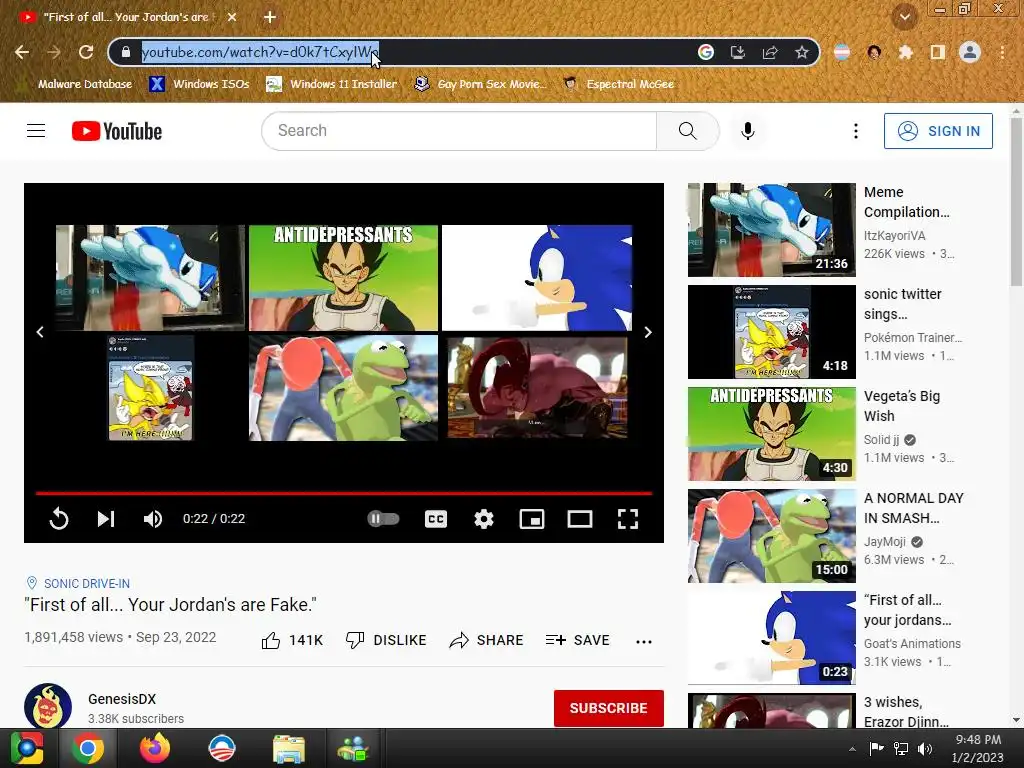Start voice search with microphone icon

point(748,131)
